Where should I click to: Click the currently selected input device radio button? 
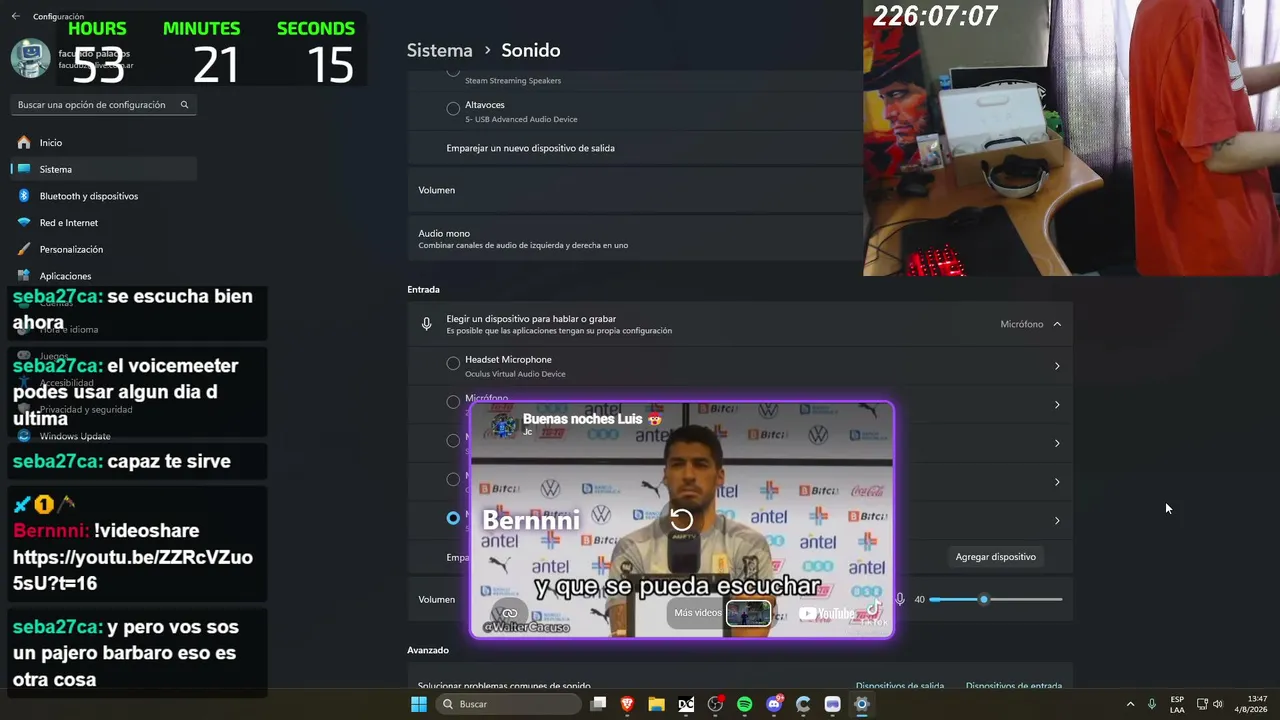coord(453,518)
